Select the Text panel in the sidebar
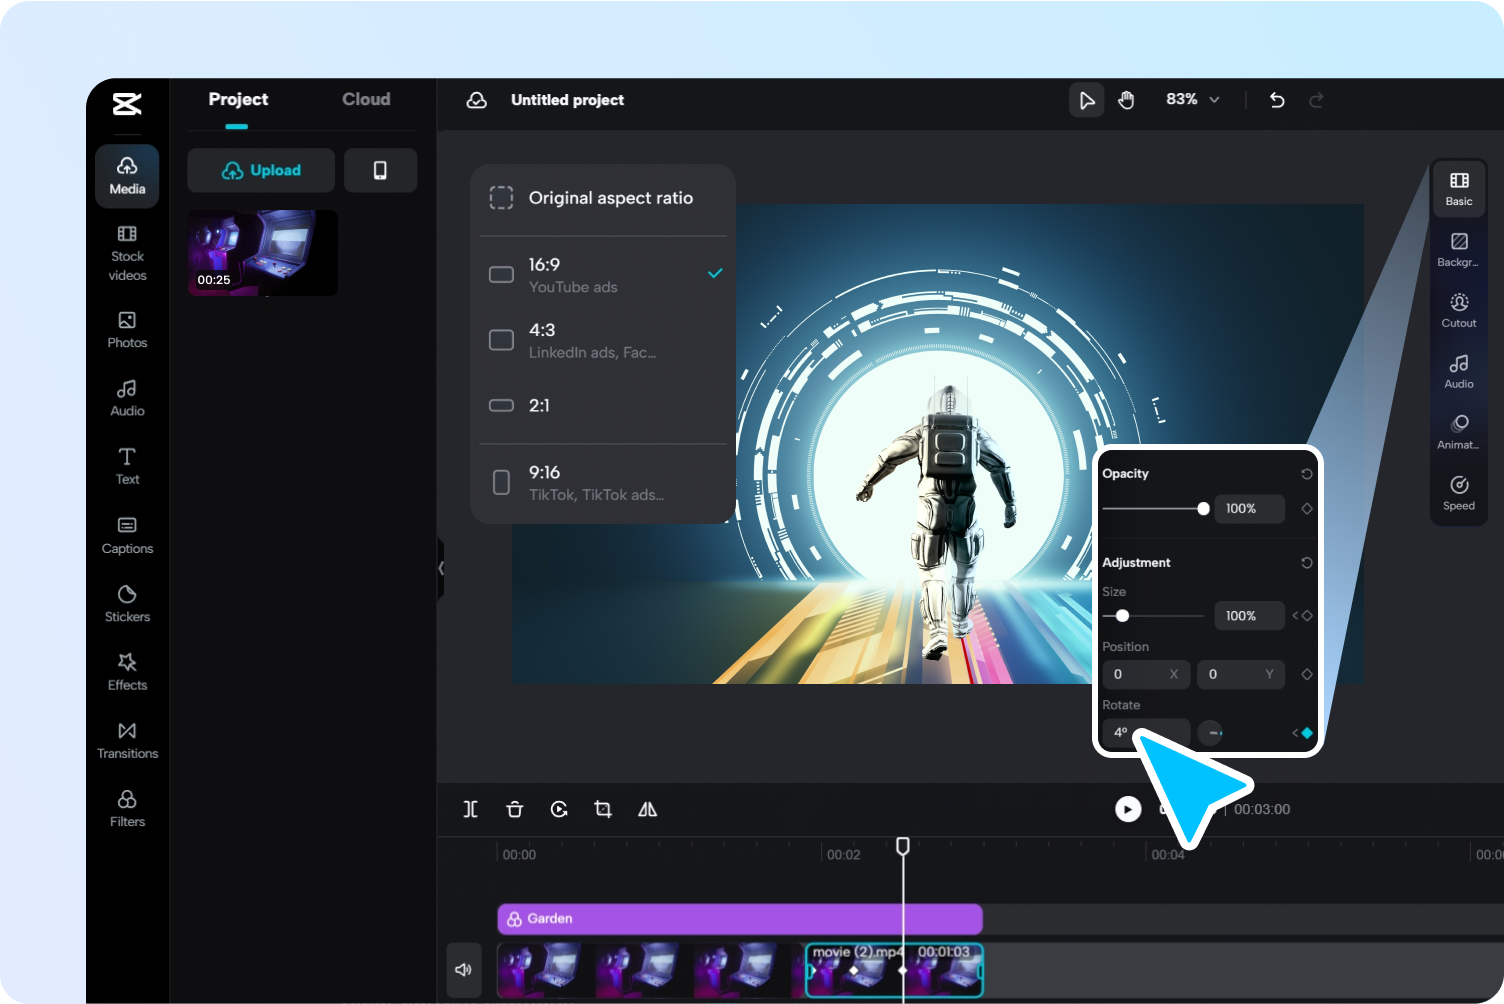This screenshot has height=1004, width=1504. (127, 465)
